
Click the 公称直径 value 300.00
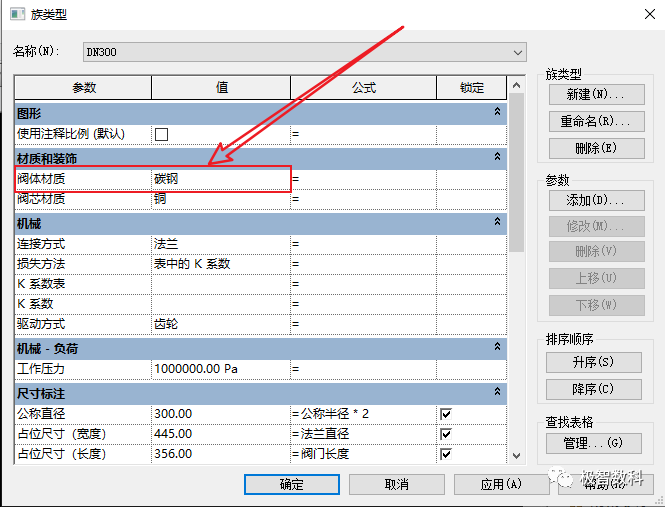coord(221,414)
